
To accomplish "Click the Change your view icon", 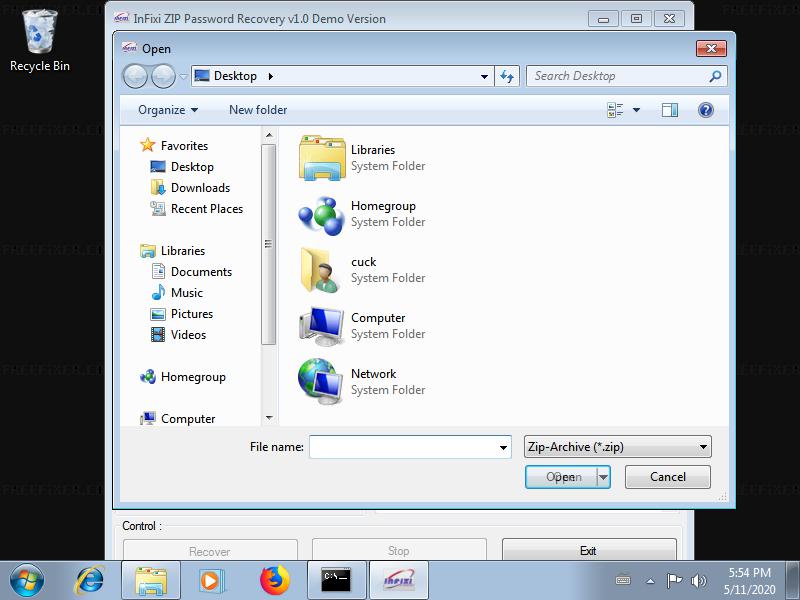I will [x=615, y=110].
